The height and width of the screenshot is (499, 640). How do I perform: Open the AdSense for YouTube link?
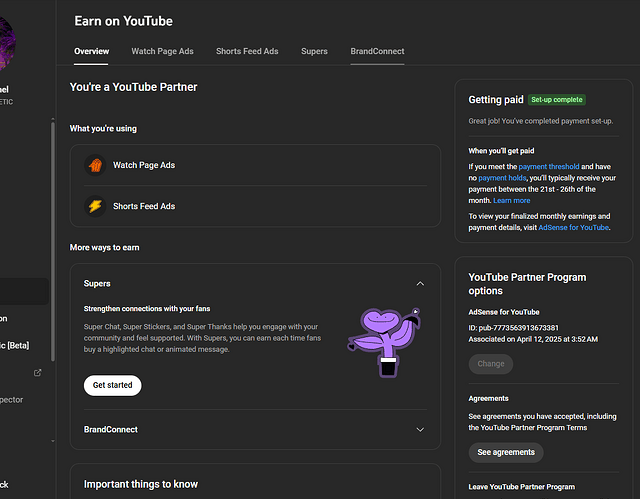[x=573, y=228]
